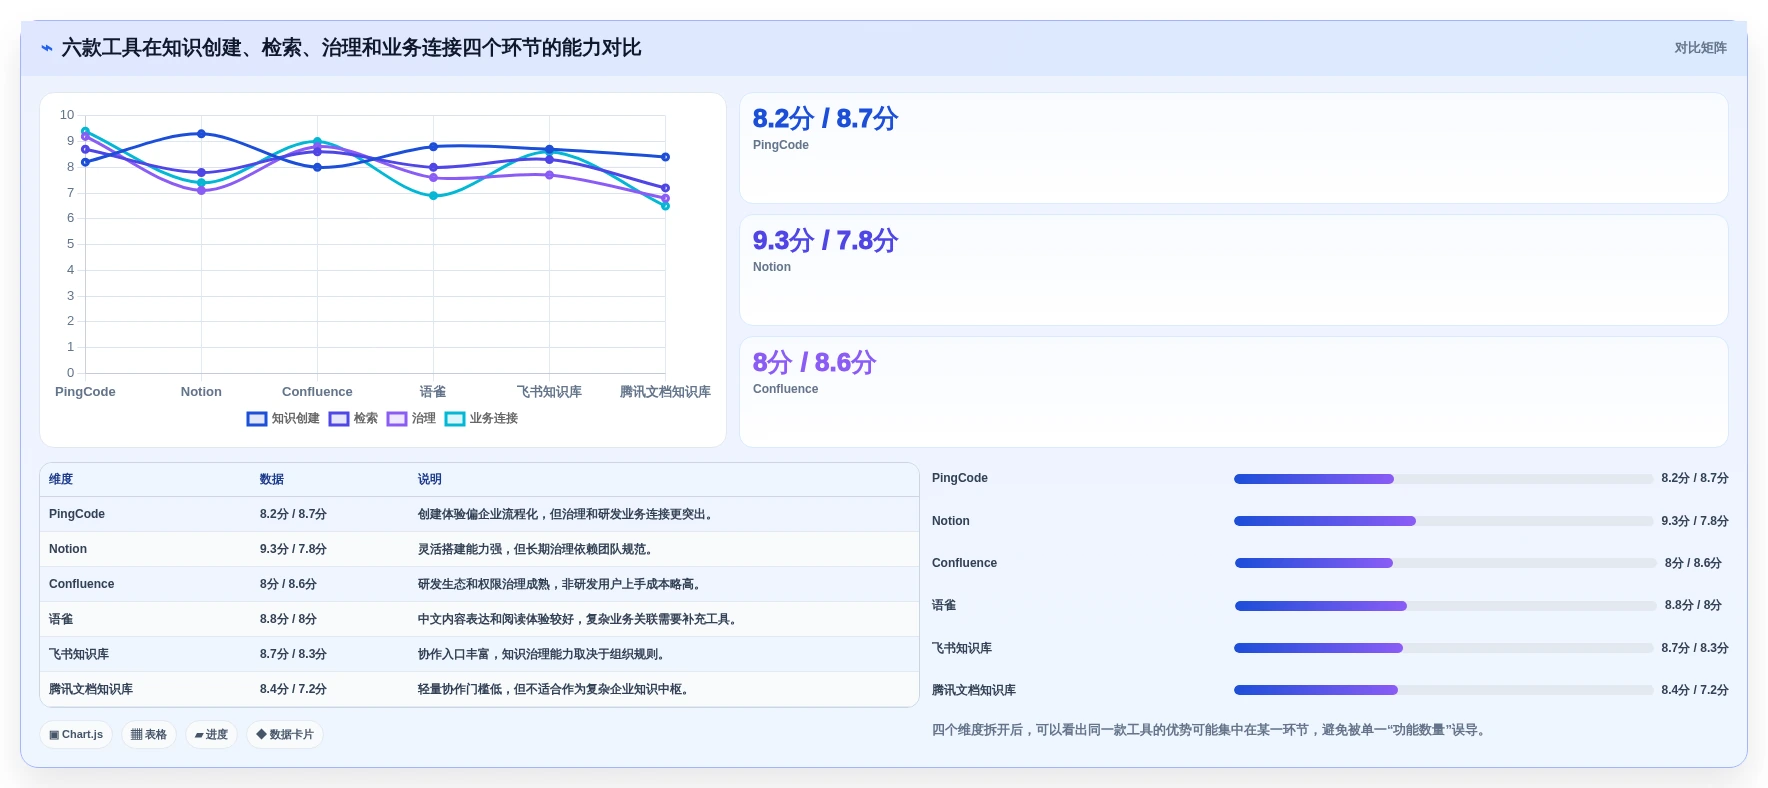This screenshot has height=788, width=1768.
Task: Click the Notion row name in the table
Action: click(68, 549)
